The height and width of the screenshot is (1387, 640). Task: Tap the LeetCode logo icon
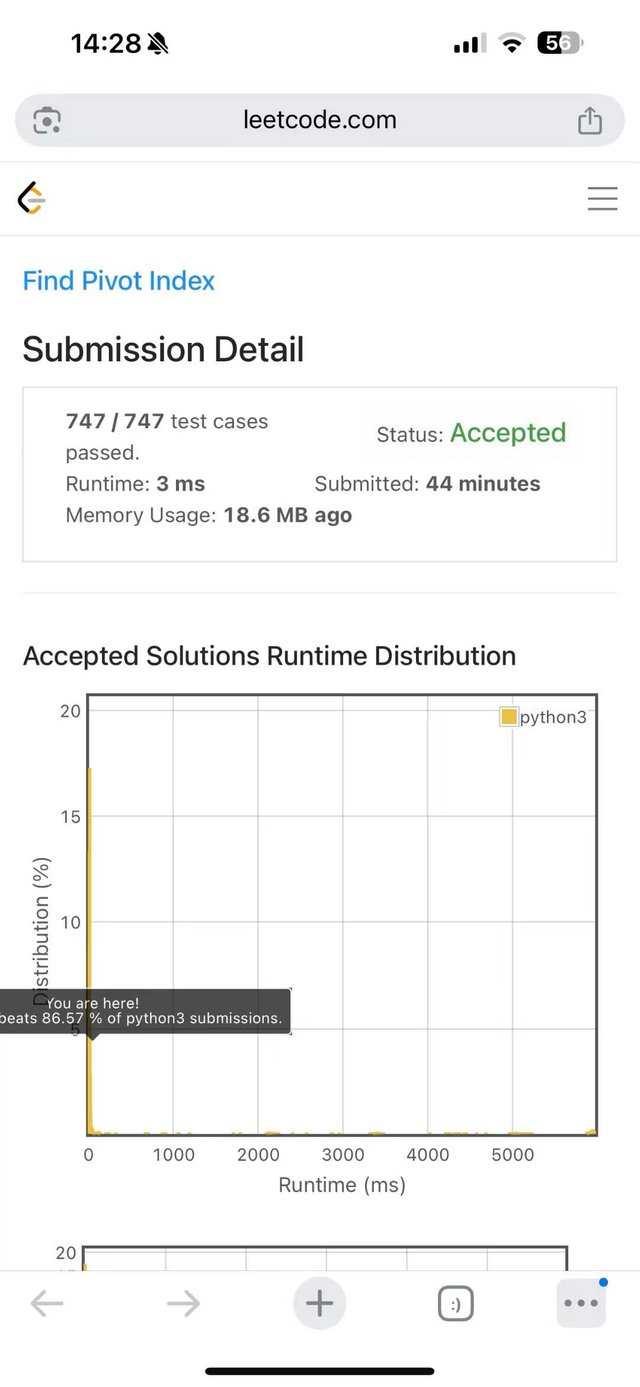tap(32, 199)
